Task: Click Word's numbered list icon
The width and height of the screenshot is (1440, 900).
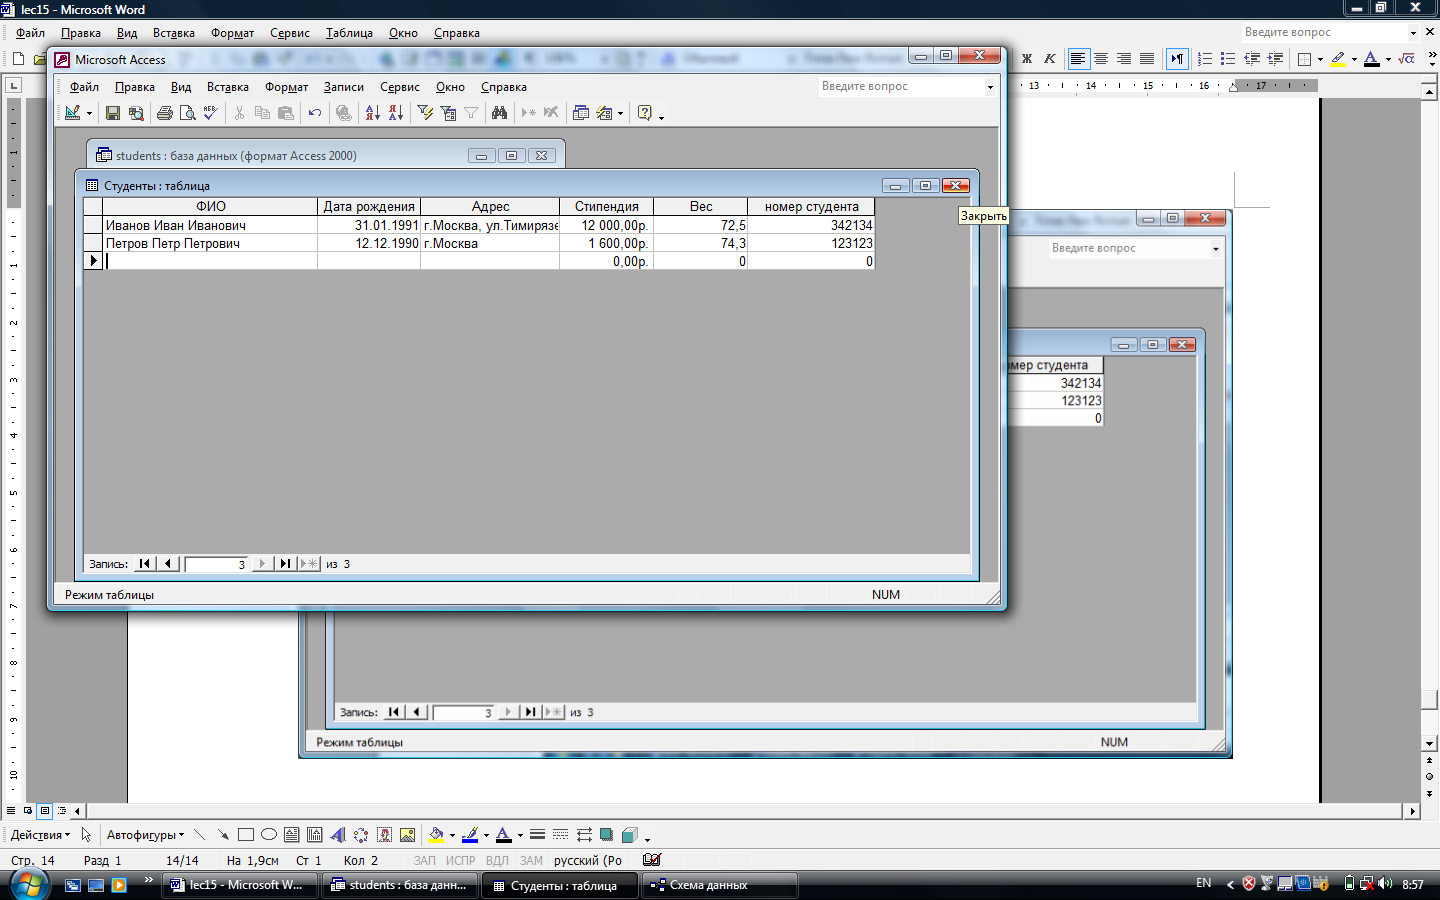Action: 1205,59
